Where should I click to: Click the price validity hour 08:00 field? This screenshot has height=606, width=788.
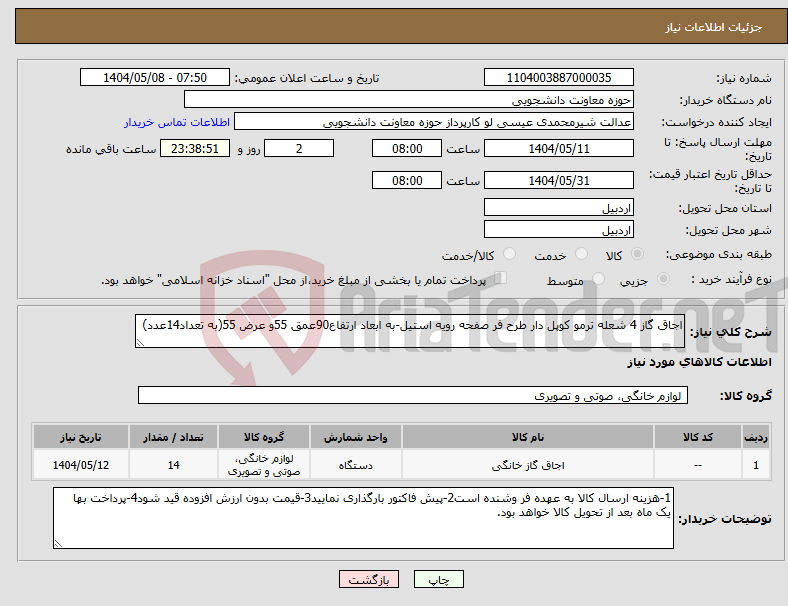(407, 180)
